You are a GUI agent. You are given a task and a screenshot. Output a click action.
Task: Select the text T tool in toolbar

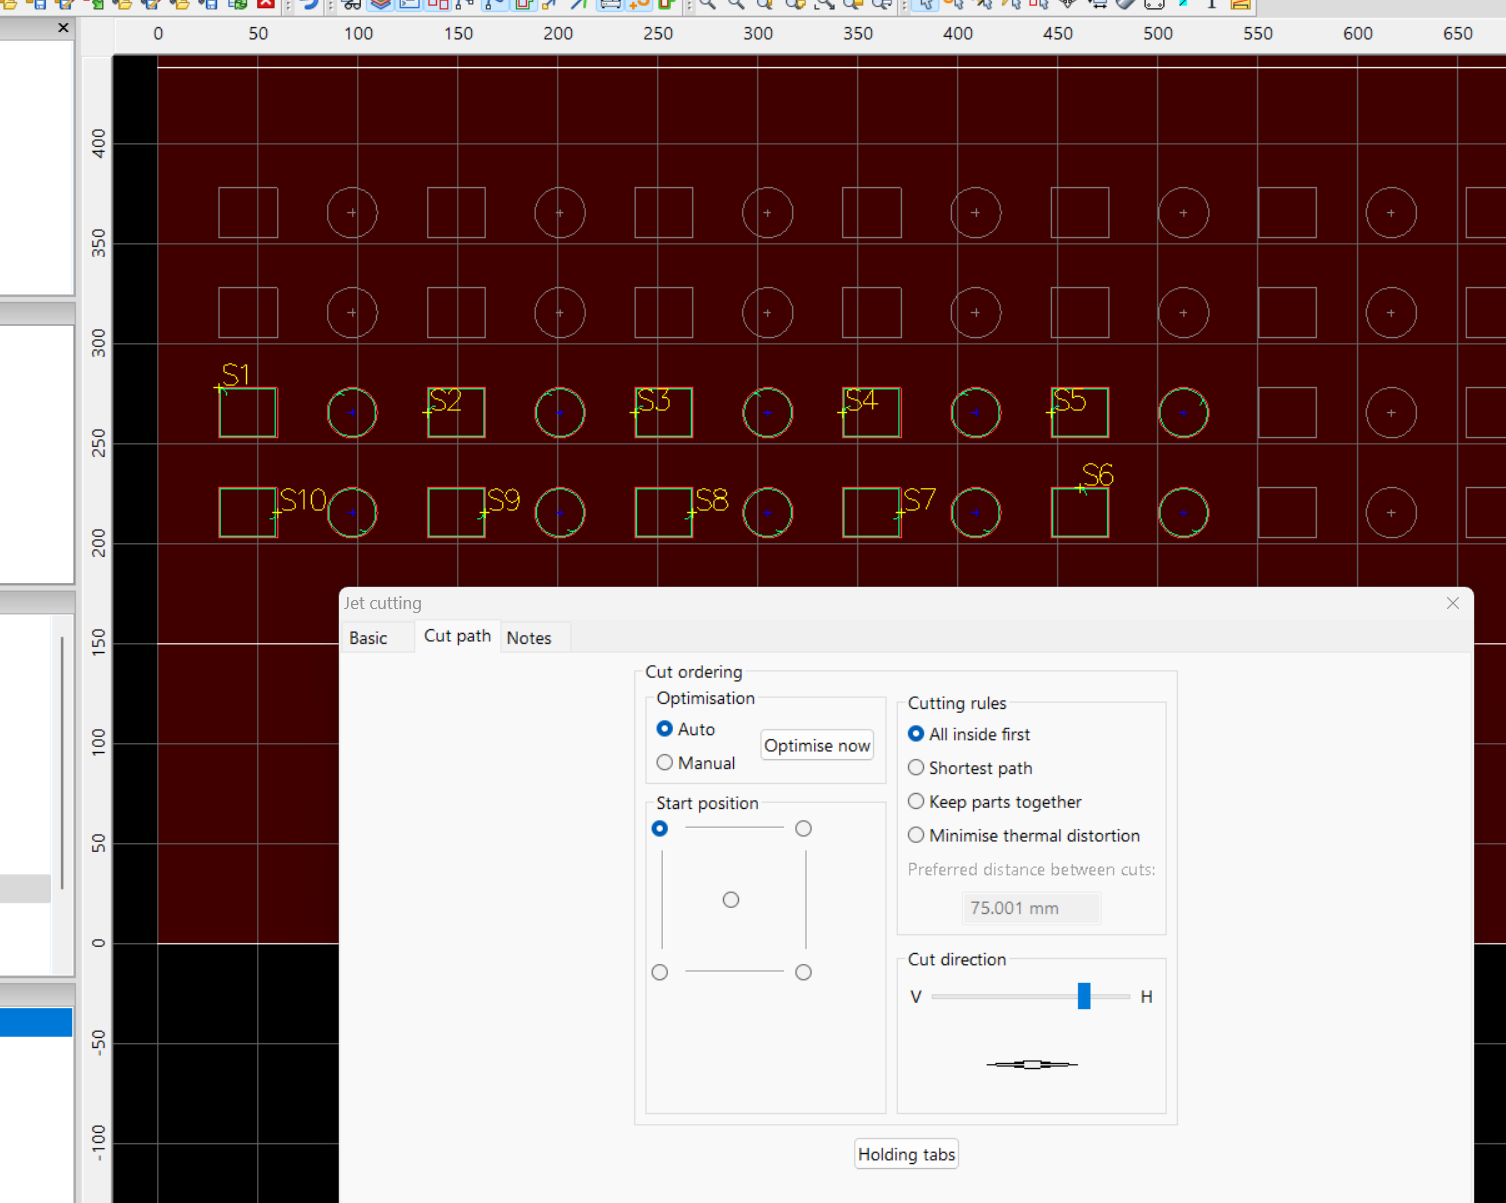[x=1212, y=4]
